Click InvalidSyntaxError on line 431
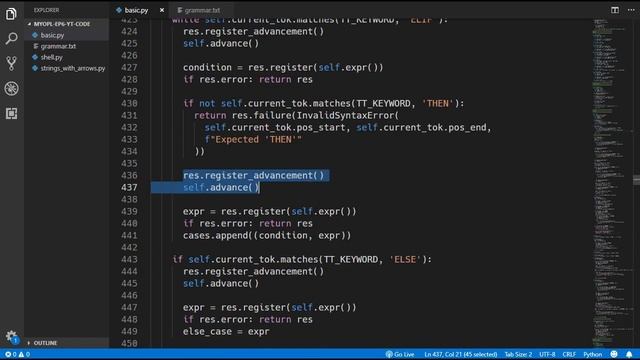Image resolution: width=640 pixels, height=360 pixels. (x=345, y=116)
